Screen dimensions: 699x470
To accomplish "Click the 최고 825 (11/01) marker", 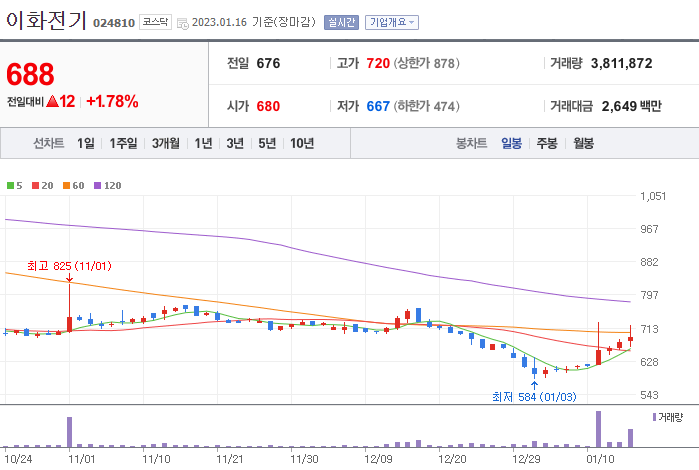I will (x=69, y=266).
